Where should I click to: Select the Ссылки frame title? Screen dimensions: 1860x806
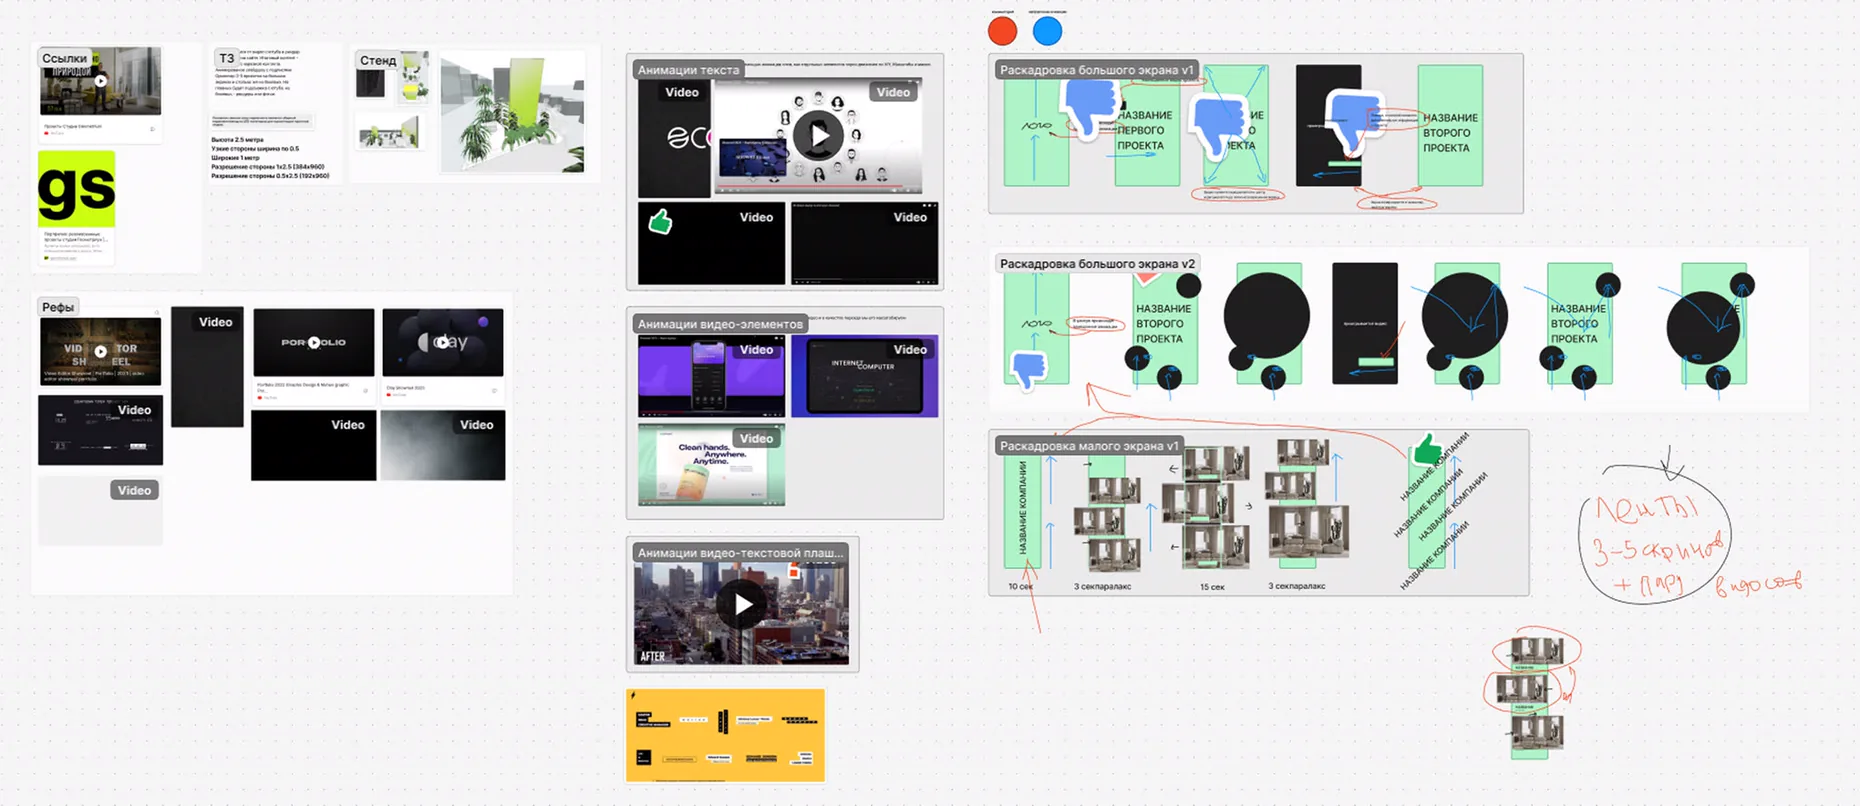coord(64,59)
